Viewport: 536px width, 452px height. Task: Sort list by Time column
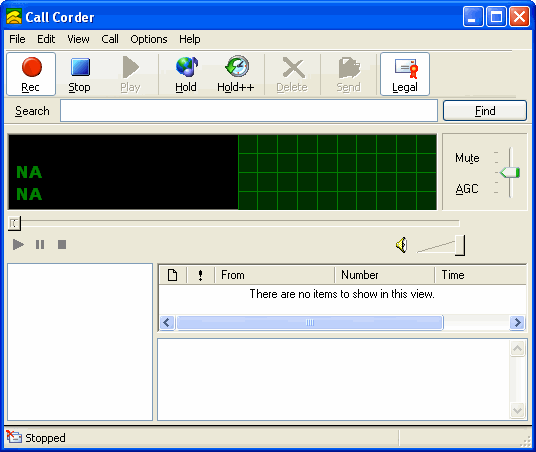[481, 275]
